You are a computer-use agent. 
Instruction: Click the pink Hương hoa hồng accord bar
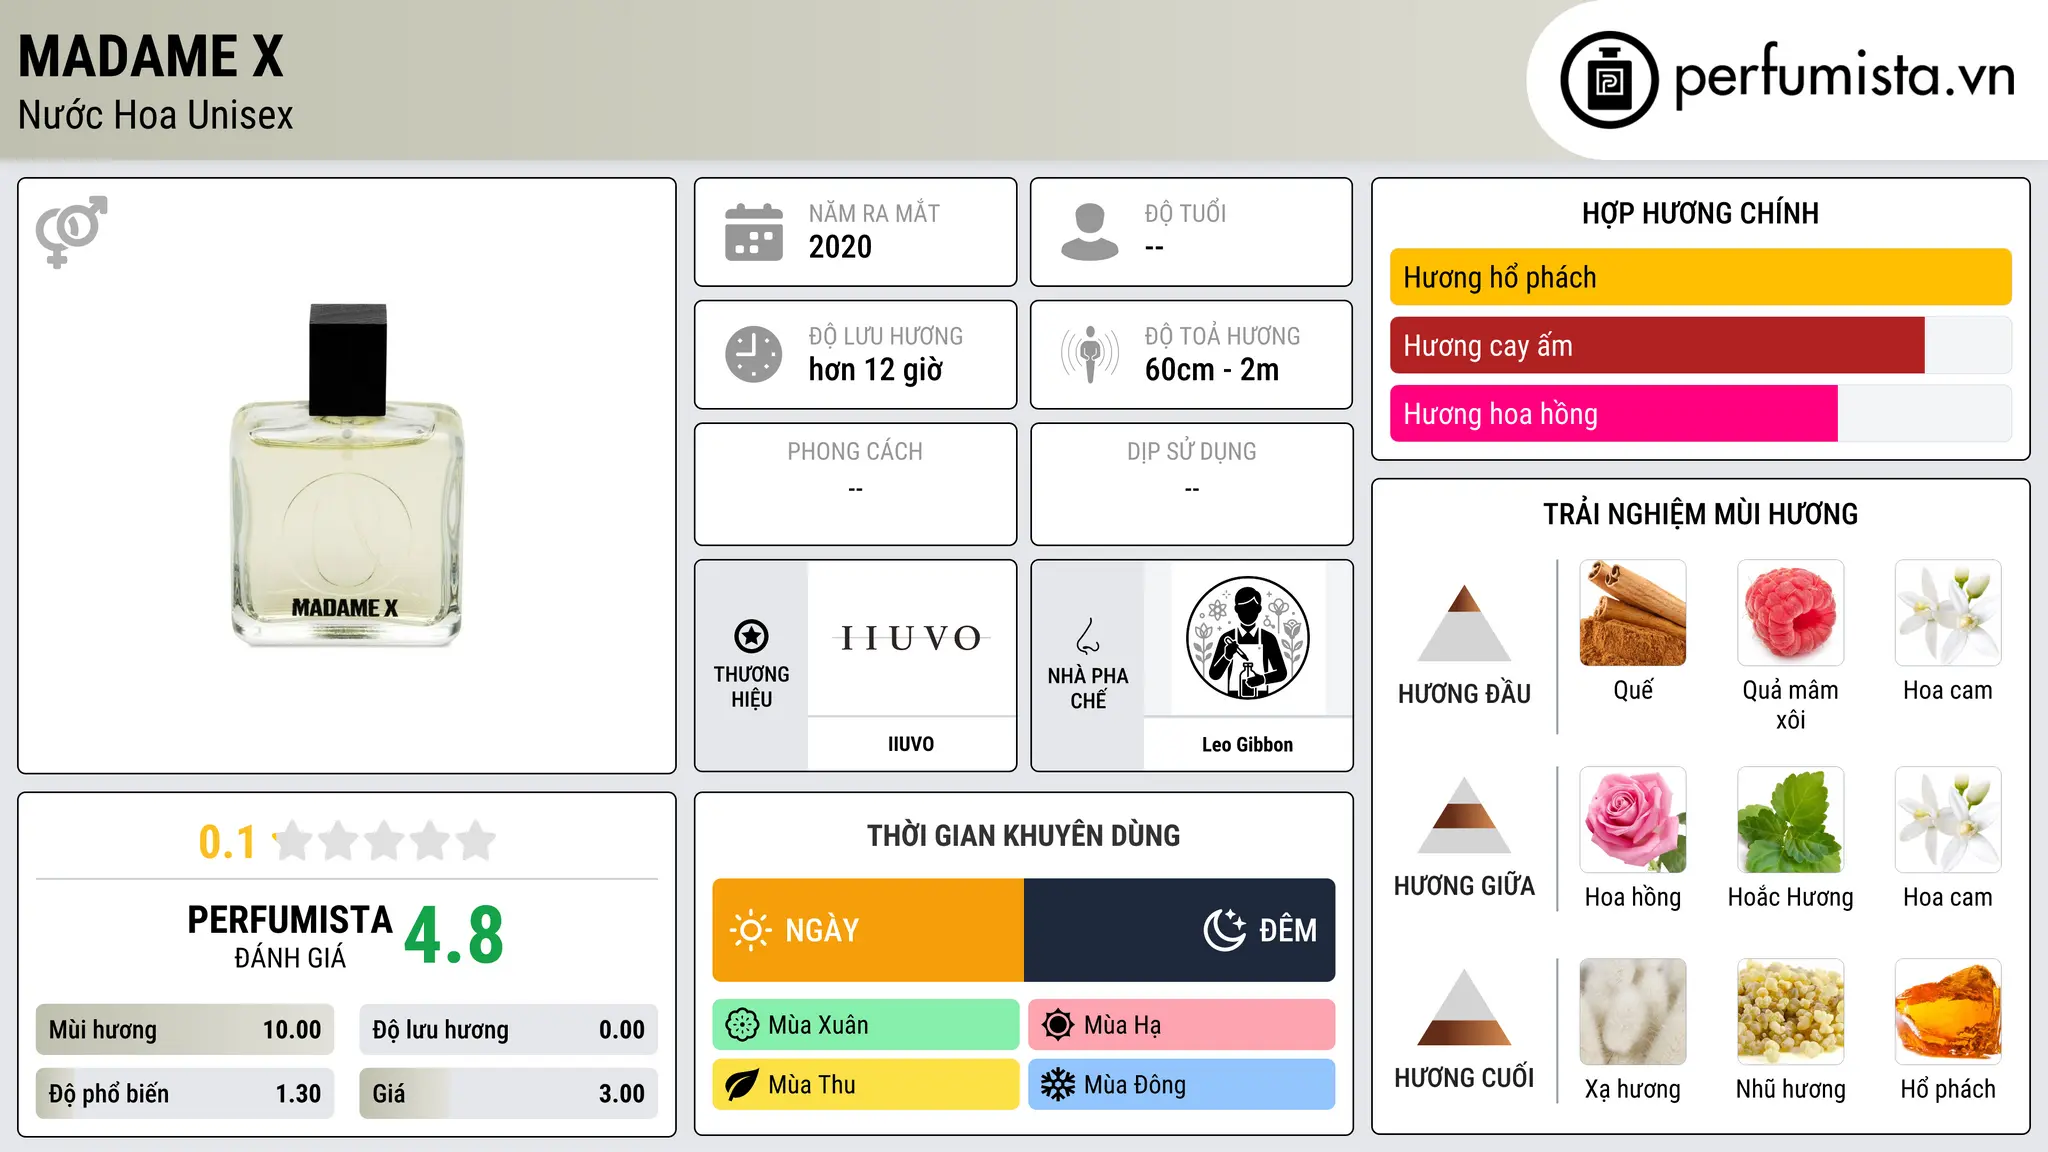pyautogui.click(x=1614, y=413)
